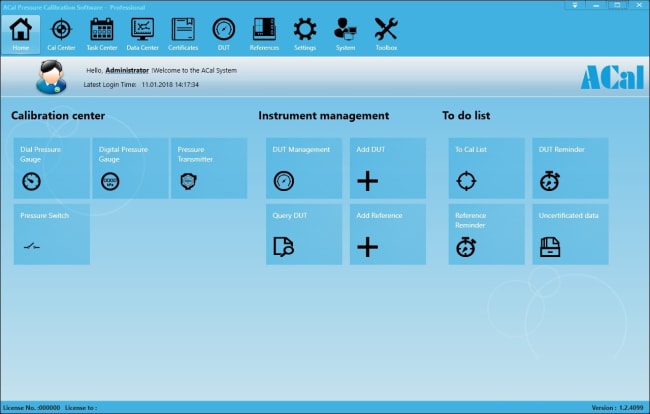Image resolution: width=650 pixels, height=414 pixels.
Task: Open the Cal Center toolbar icon
Action: tap(61, 34)
